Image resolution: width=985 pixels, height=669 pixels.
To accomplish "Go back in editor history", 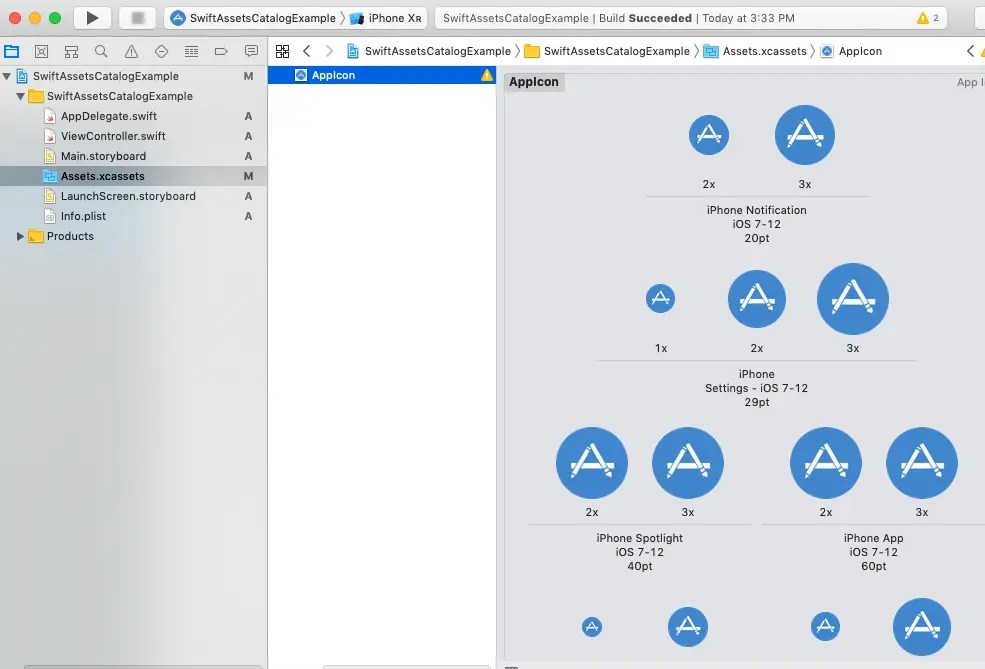I will [307, 51].
